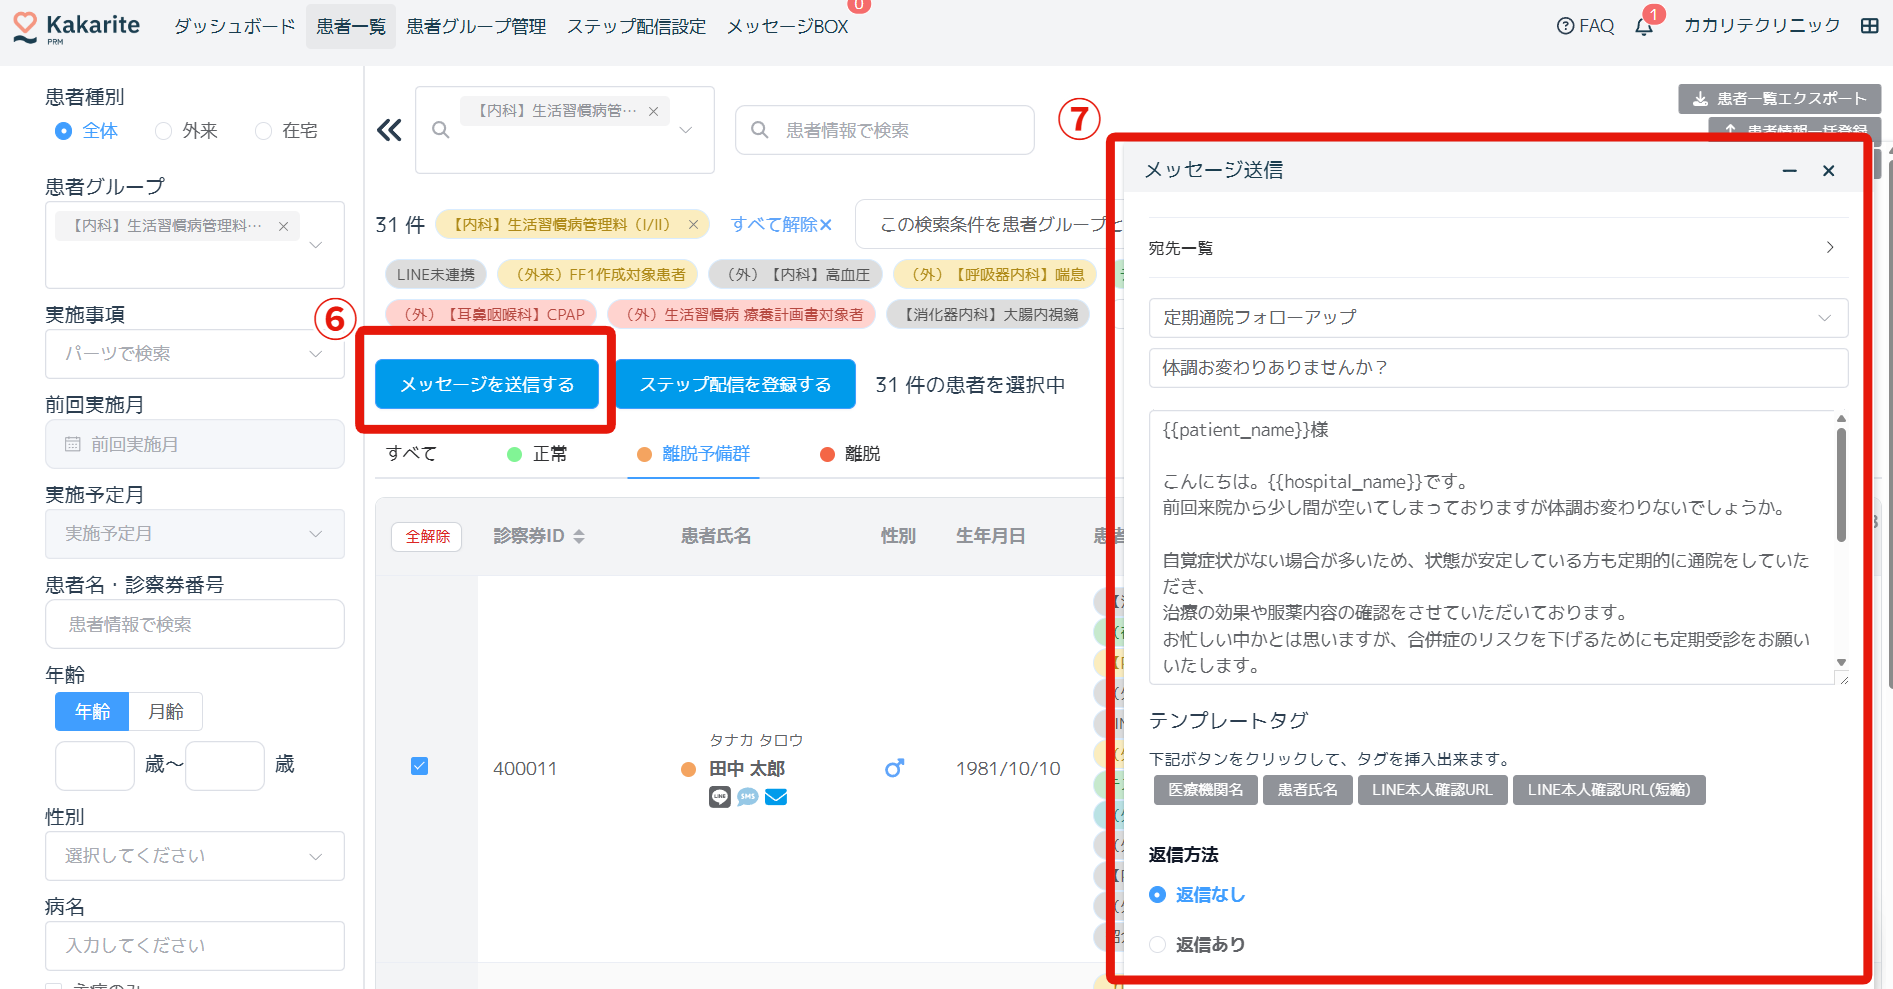Click the email envelope icon for 田中 太郎
Image resolution: width=1893 pixels, height=989 pixels.
(776, 797)
